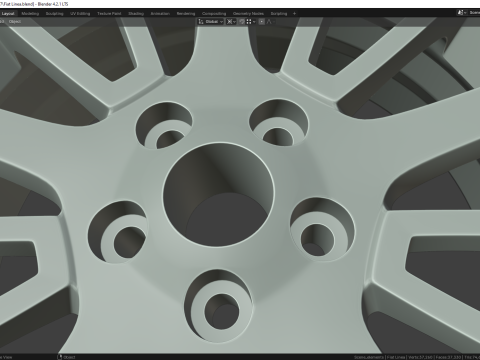Switch to the Shading workspace
The width and height of the screenshot is (480, 360).
(x=136, y=14)
